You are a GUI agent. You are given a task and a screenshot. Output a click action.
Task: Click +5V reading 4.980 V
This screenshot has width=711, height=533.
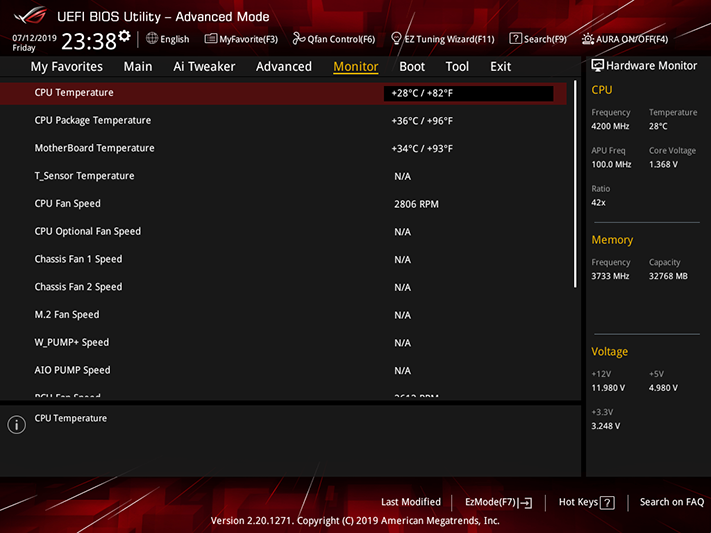pos(663,388)
